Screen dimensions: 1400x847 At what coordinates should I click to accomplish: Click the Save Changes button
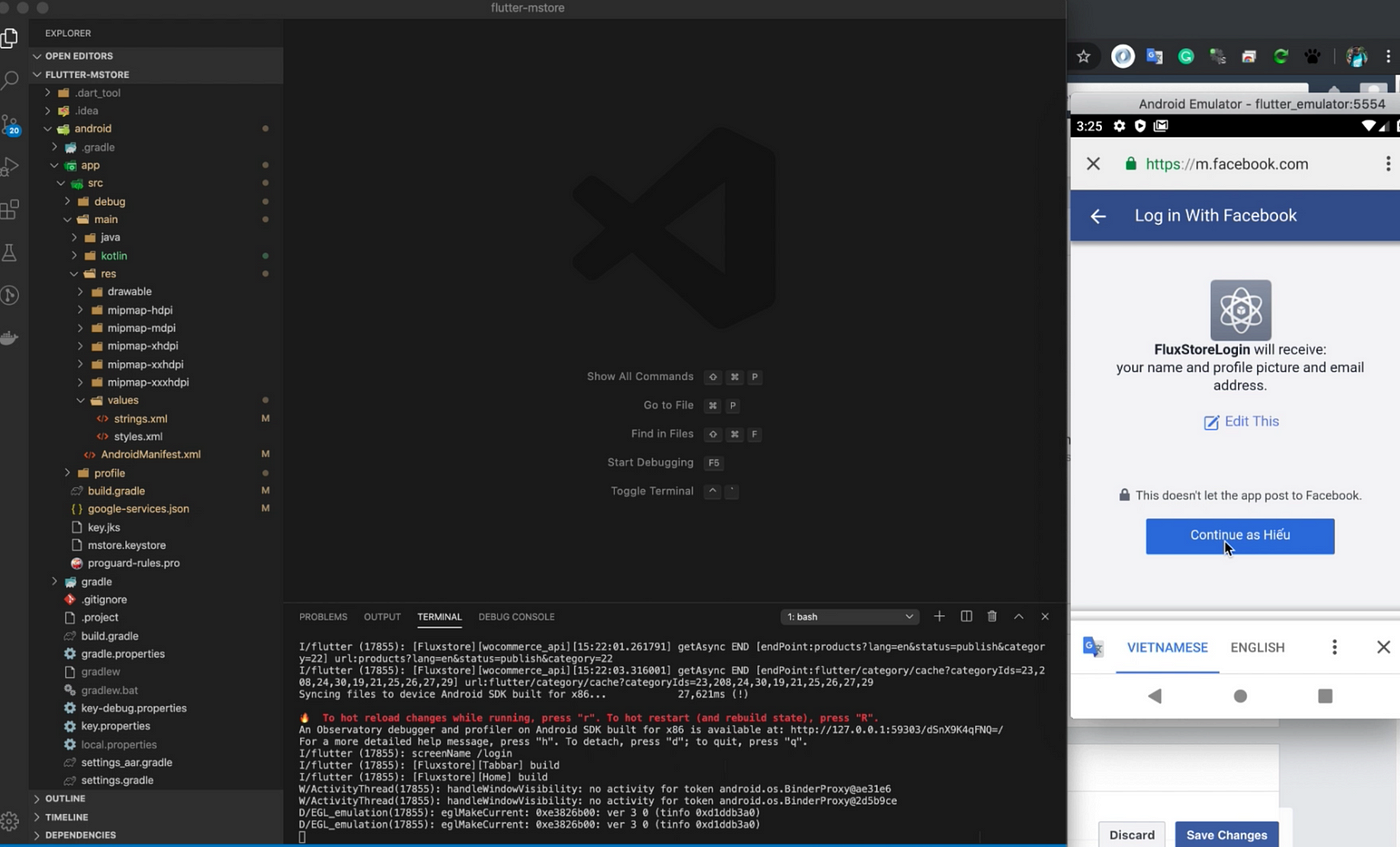click(1226, 835)
